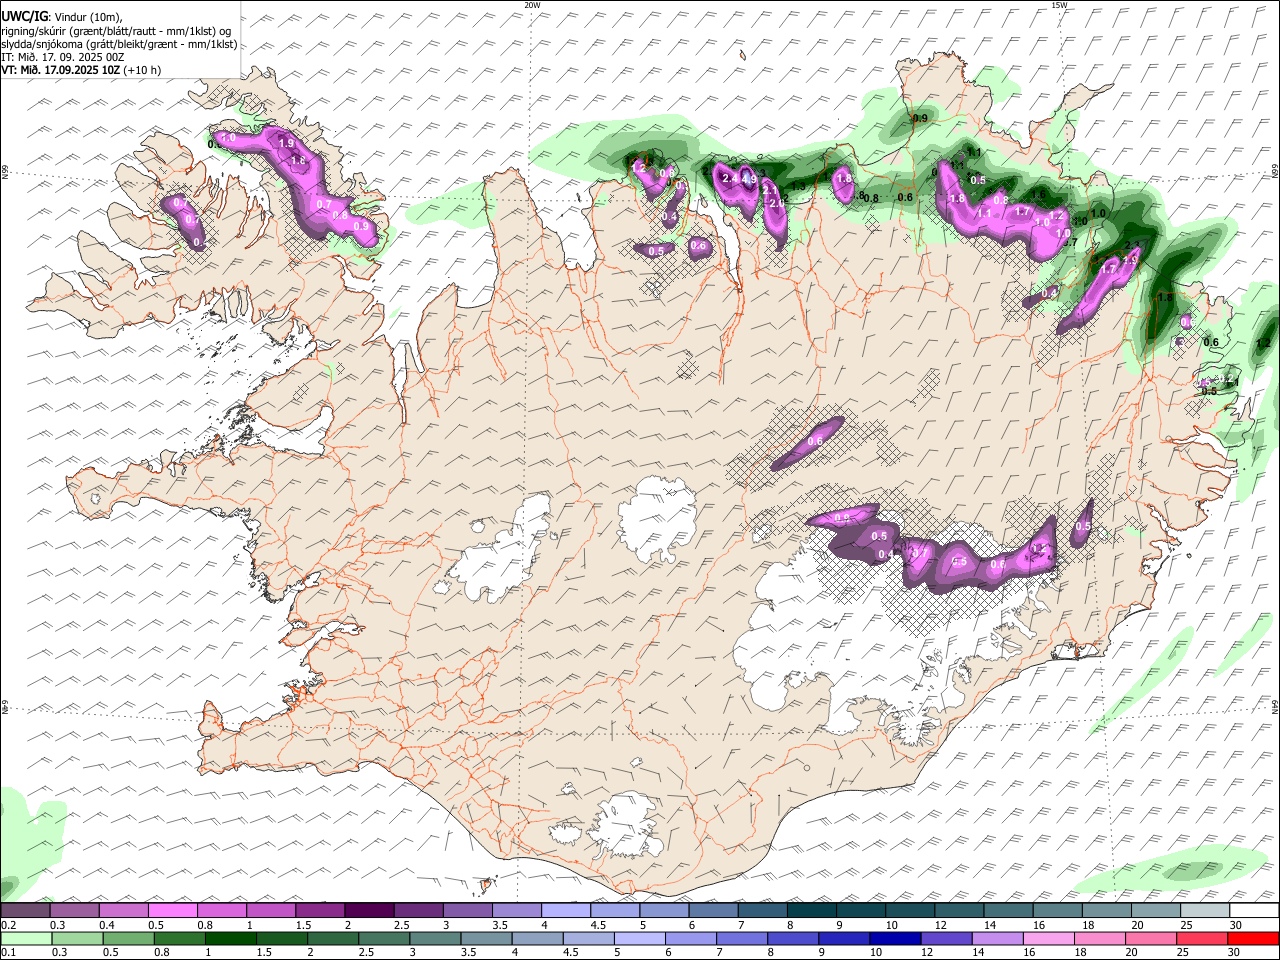Click the '(+10 h)' forecast offset text
This screenshot has width=1280, height=960.
point(143,70)
